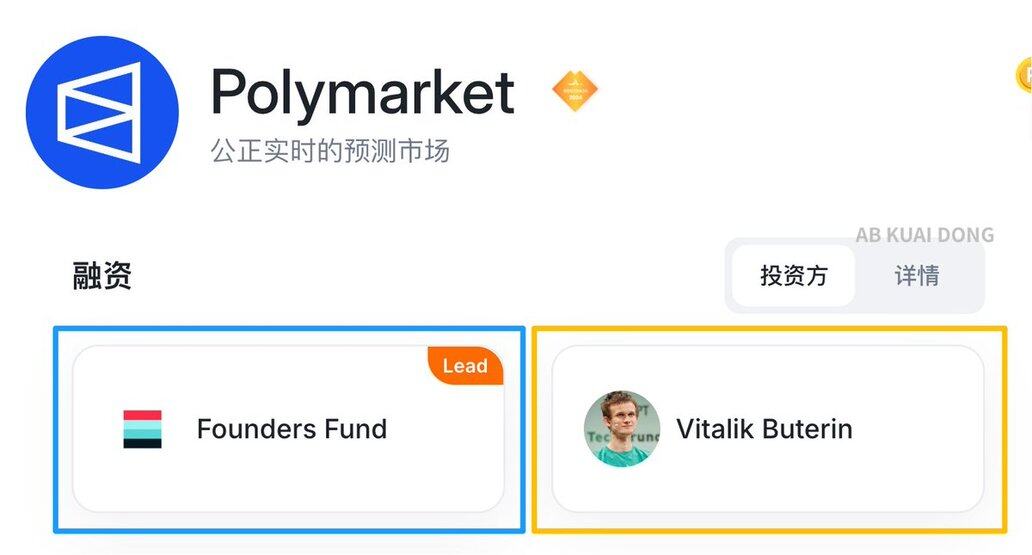Open the Vitalik Buterin name link
This screenshot has width=1032, height=555.
[764, 429]
